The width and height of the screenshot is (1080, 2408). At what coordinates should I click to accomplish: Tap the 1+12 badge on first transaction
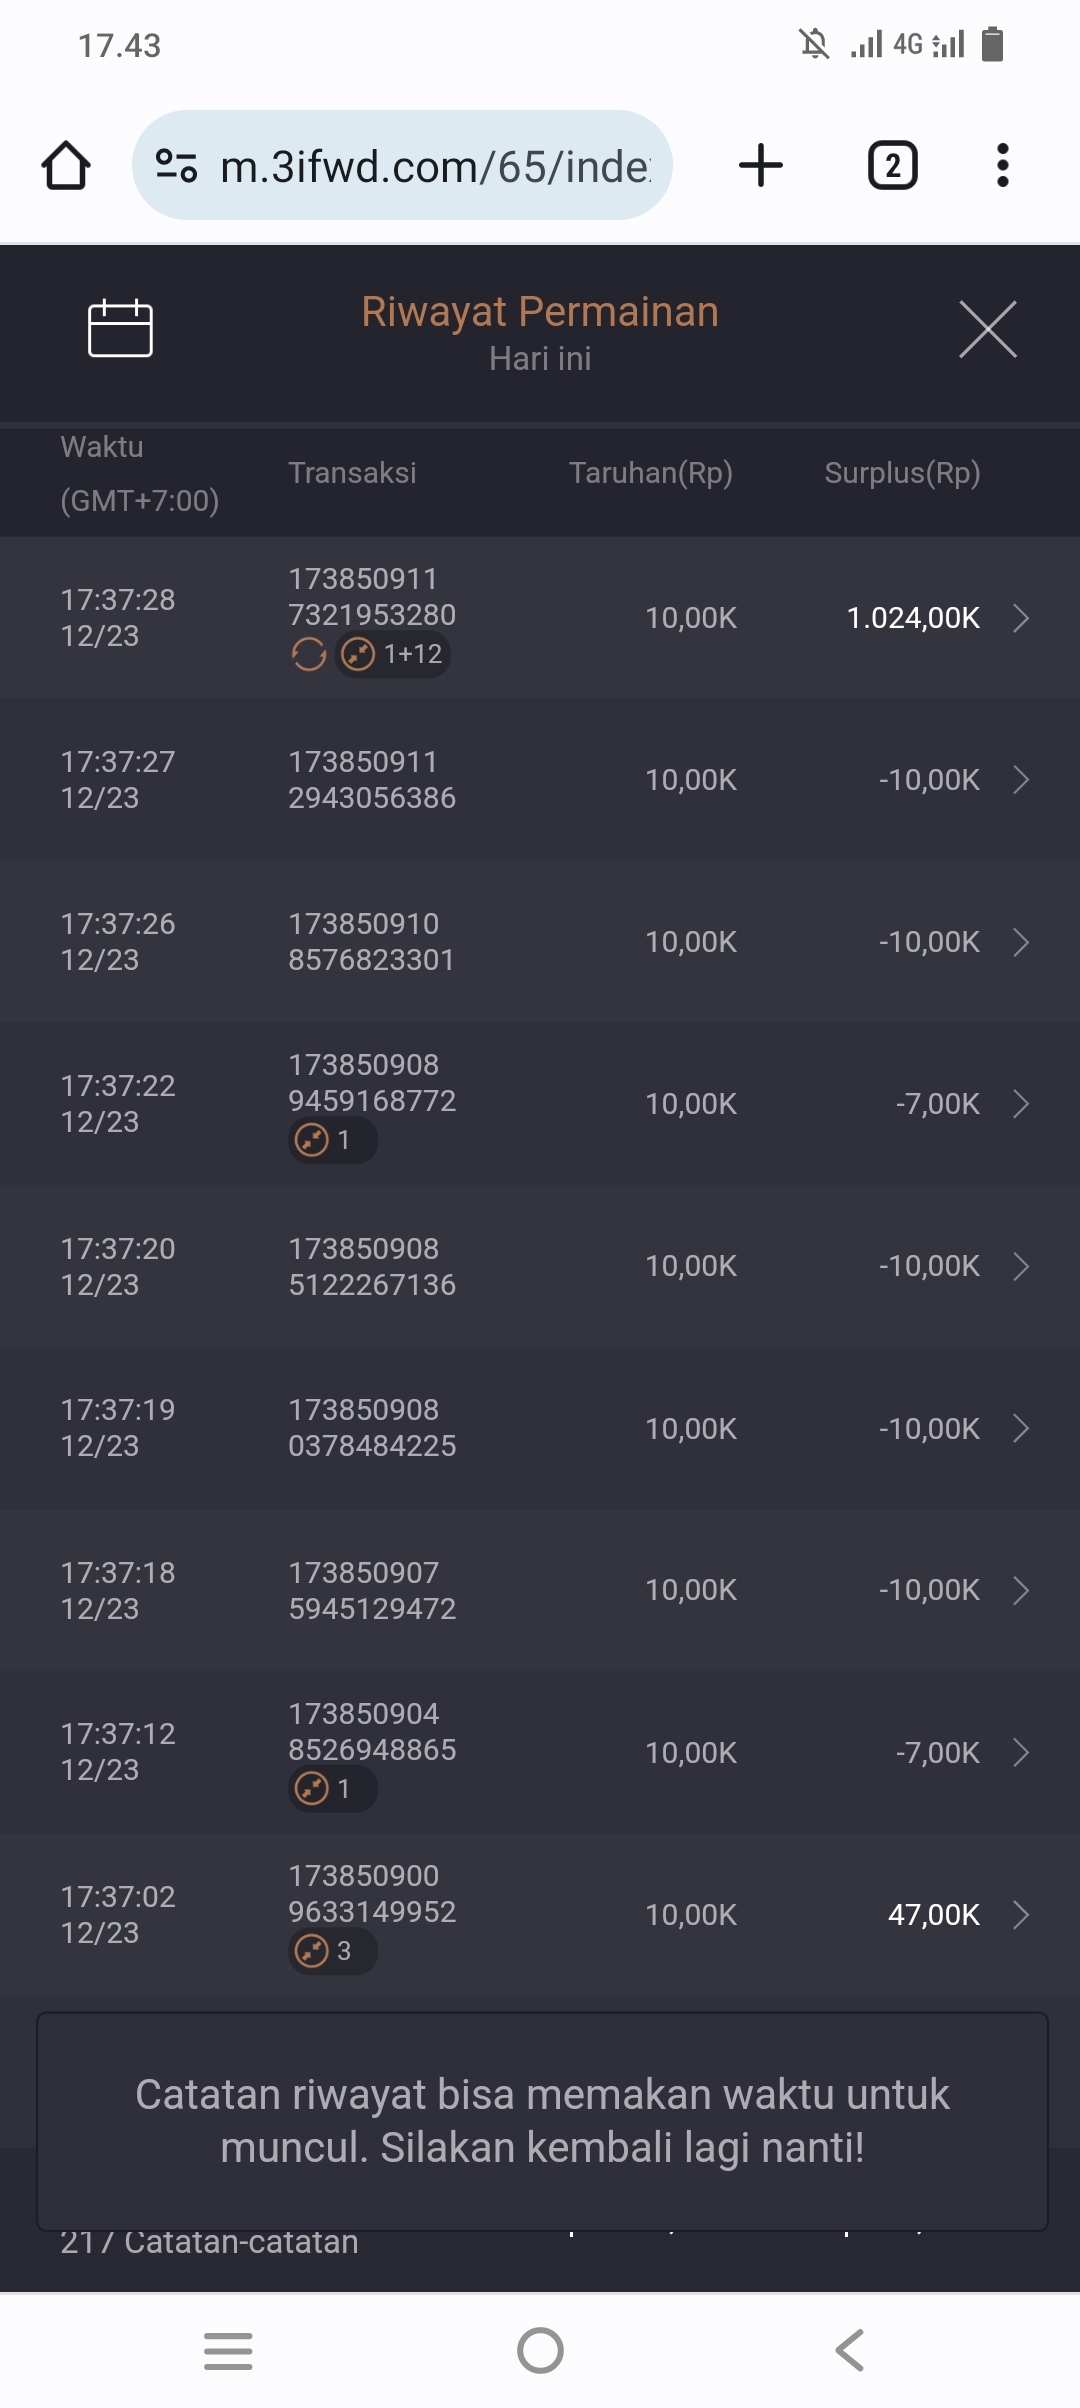(392, 655)
